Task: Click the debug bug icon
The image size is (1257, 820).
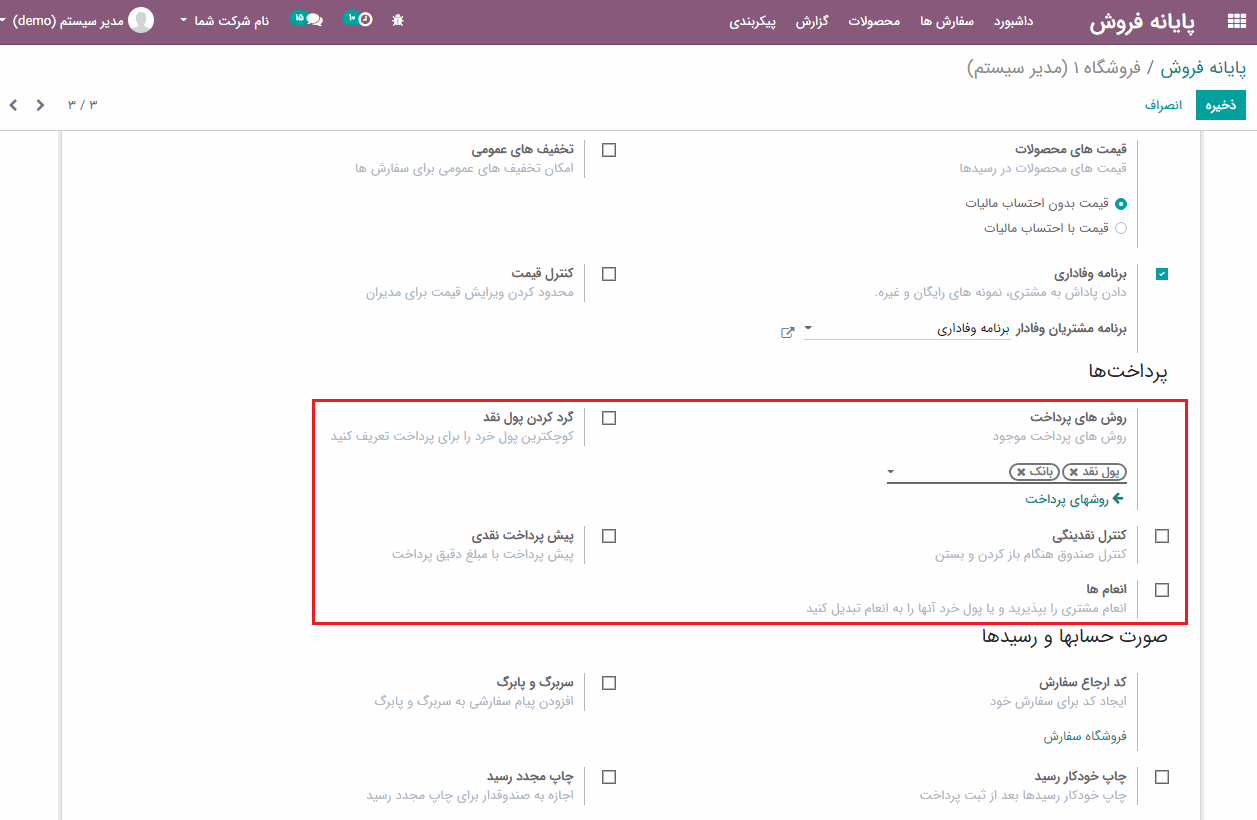Action: tap(398, 20)
